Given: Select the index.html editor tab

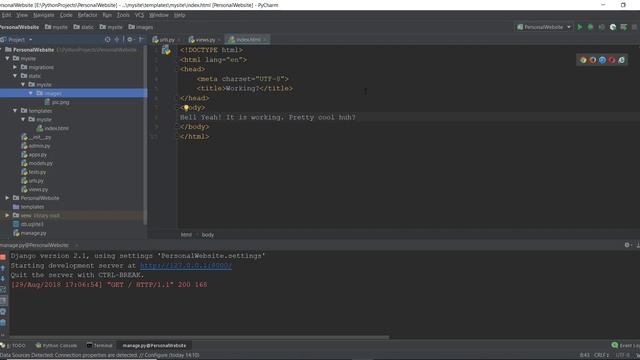Looking at the screenshot, I should point(247,40).
